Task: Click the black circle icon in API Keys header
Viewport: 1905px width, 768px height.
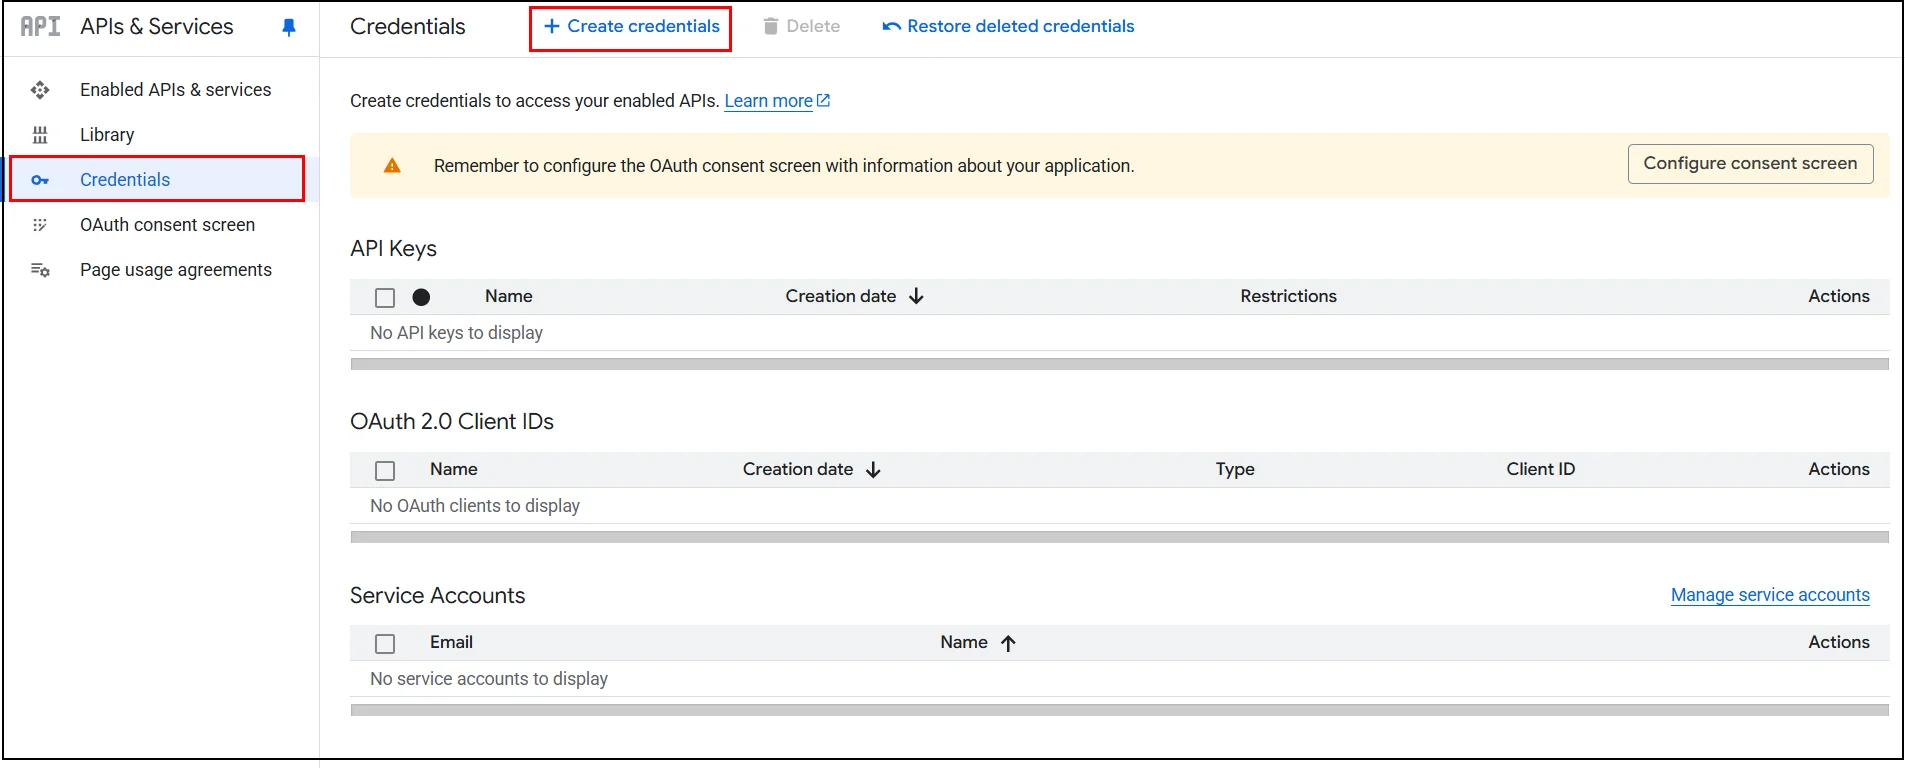Action: (421, 297)
